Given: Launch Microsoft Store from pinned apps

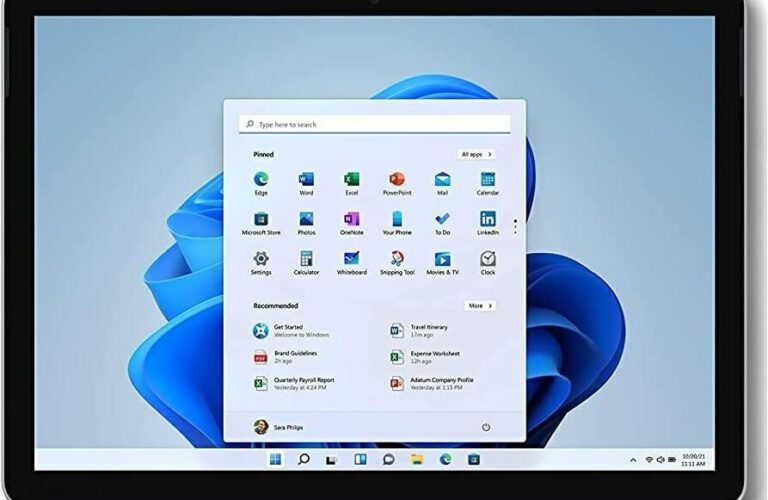Looking at the screenshot, I should (261, 223).
